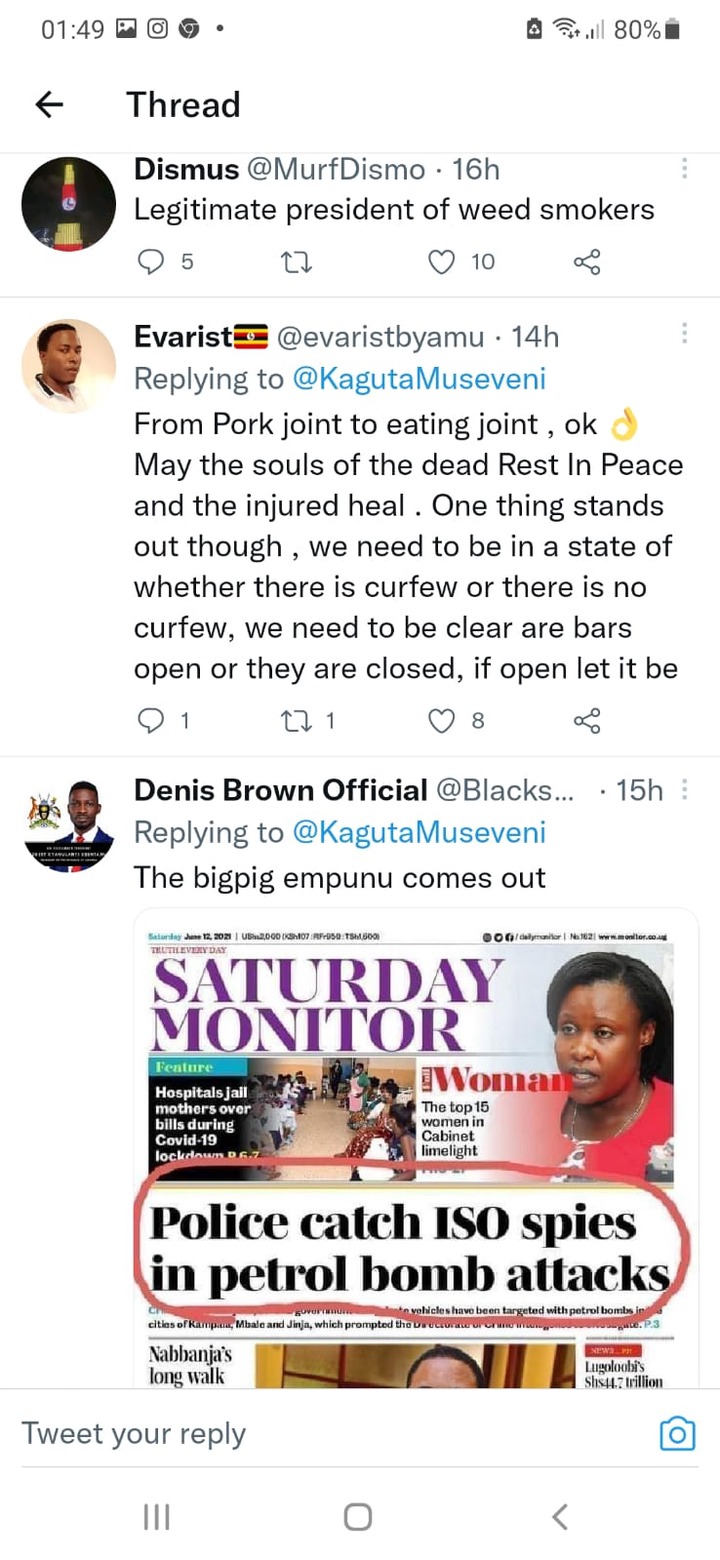Like Dismus's tweet with the heart icon
This screenshot has height=1560, width=720.
(x=441, y=262)
